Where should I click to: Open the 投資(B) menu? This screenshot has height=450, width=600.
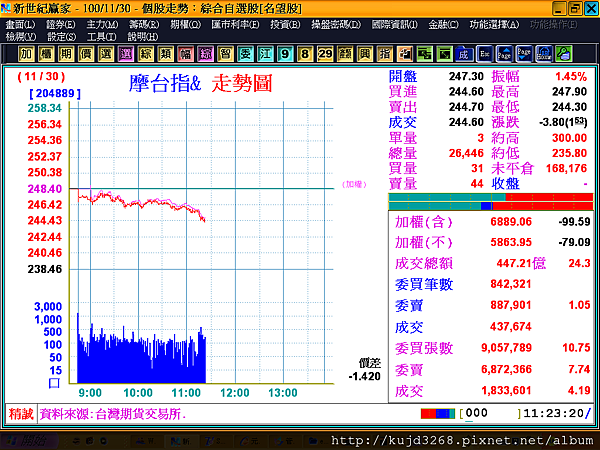pos(285,25)
